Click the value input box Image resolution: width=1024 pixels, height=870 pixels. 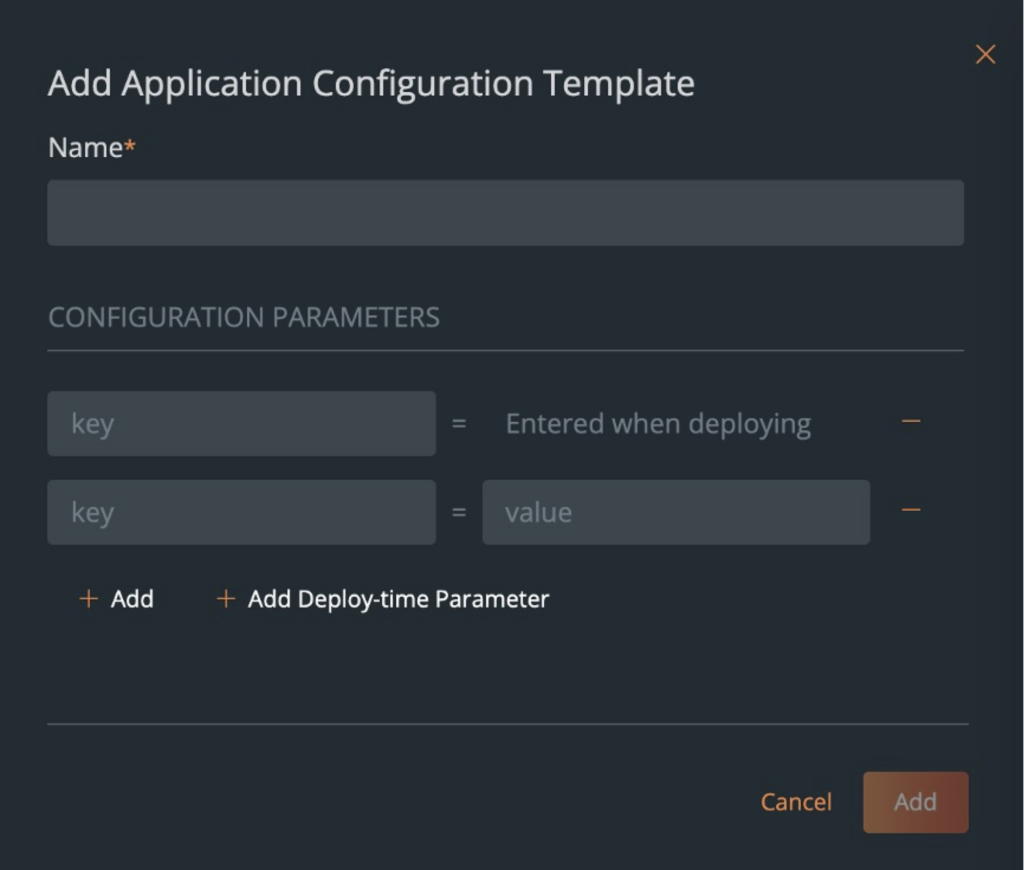pyautogui.click(x=676, y=512)
